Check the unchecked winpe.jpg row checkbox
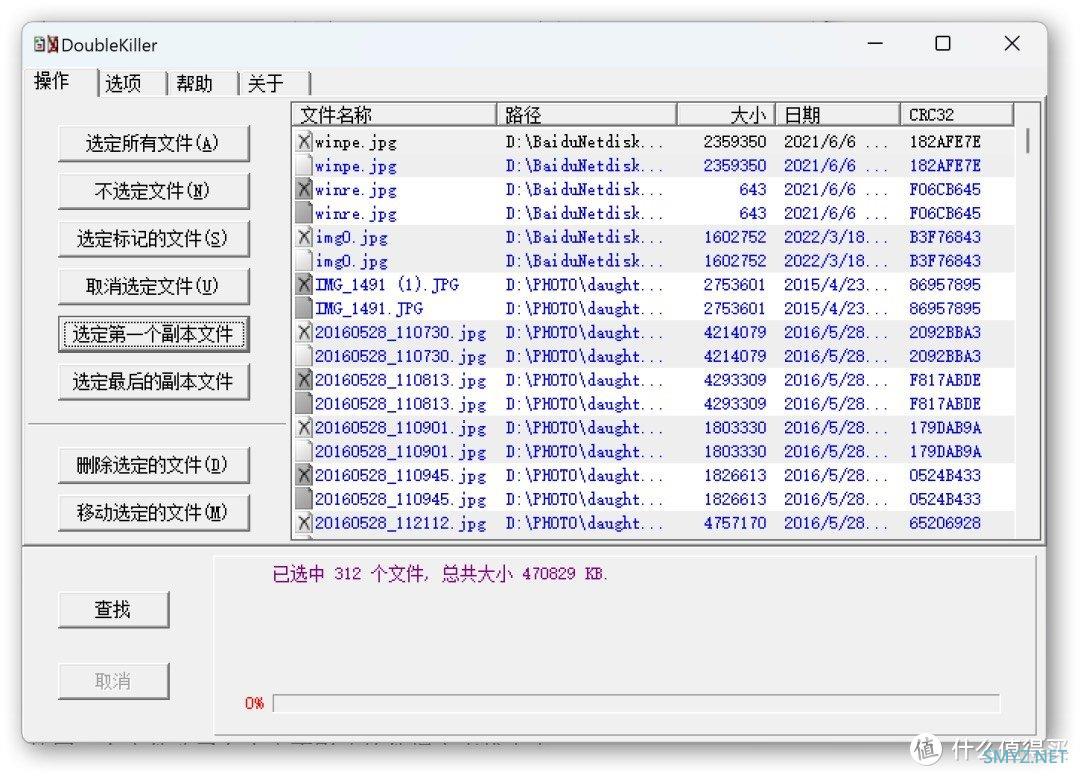The image size is (1080, 776). (x=304, y=165)
